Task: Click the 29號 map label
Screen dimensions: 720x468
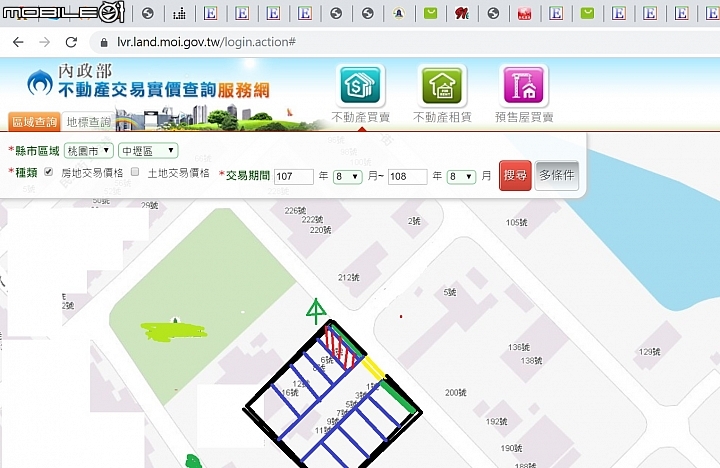Action: [150, 205]
